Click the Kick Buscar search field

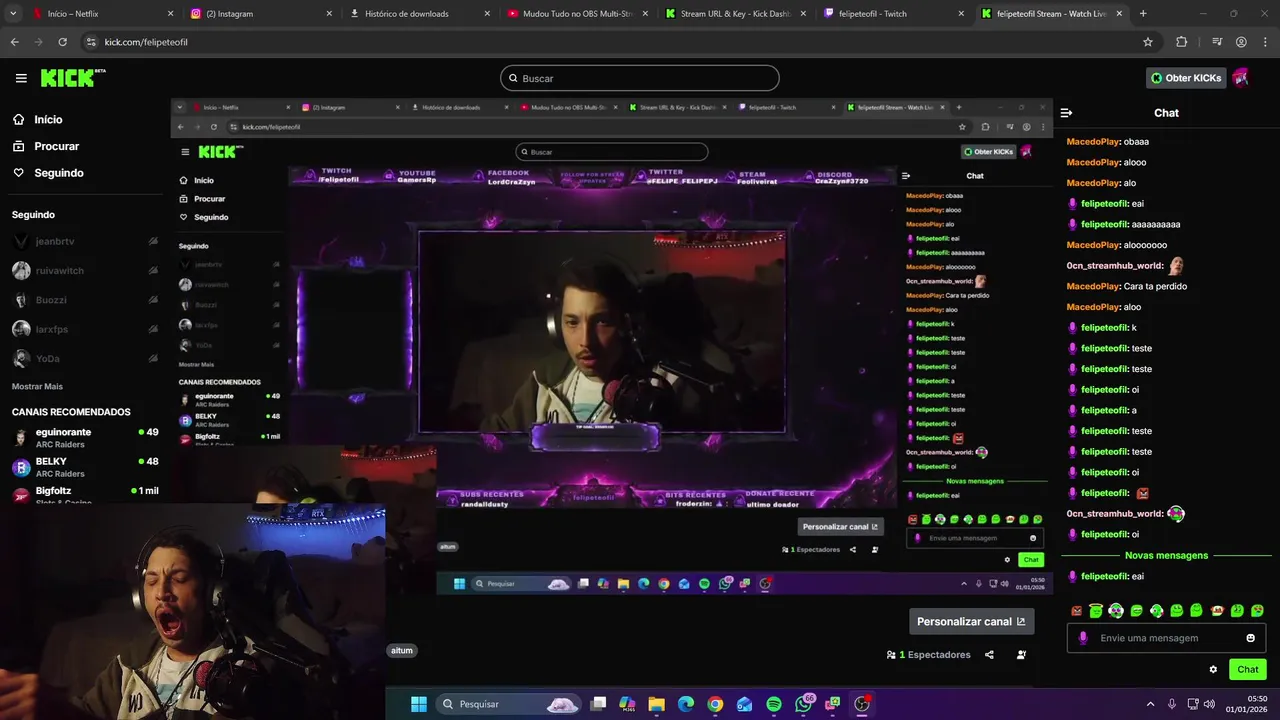pyautogui.click(x=640, y=78)
